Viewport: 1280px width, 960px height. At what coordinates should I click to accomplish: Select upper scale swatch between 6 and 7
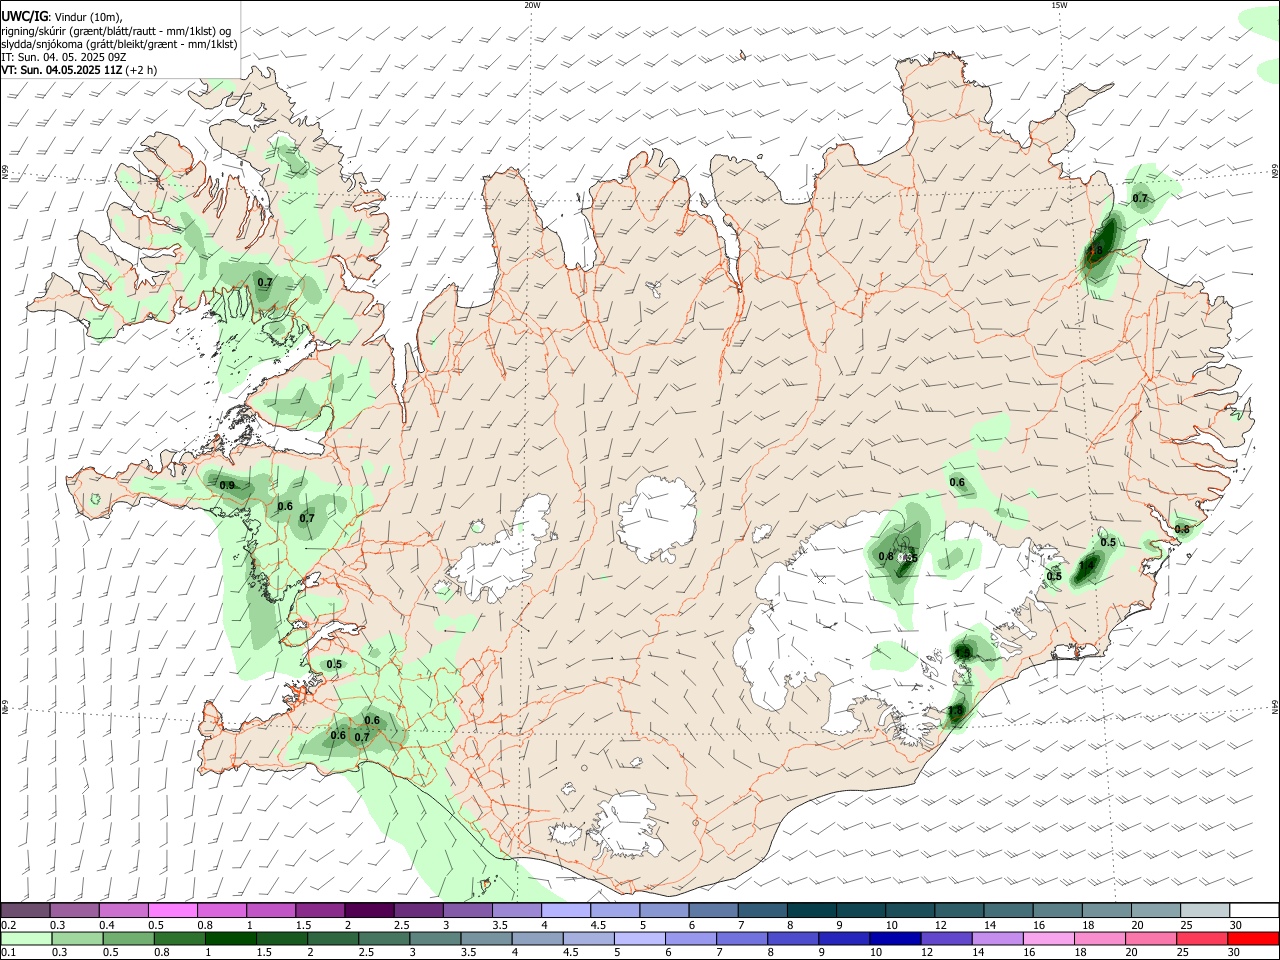[713, 911]
